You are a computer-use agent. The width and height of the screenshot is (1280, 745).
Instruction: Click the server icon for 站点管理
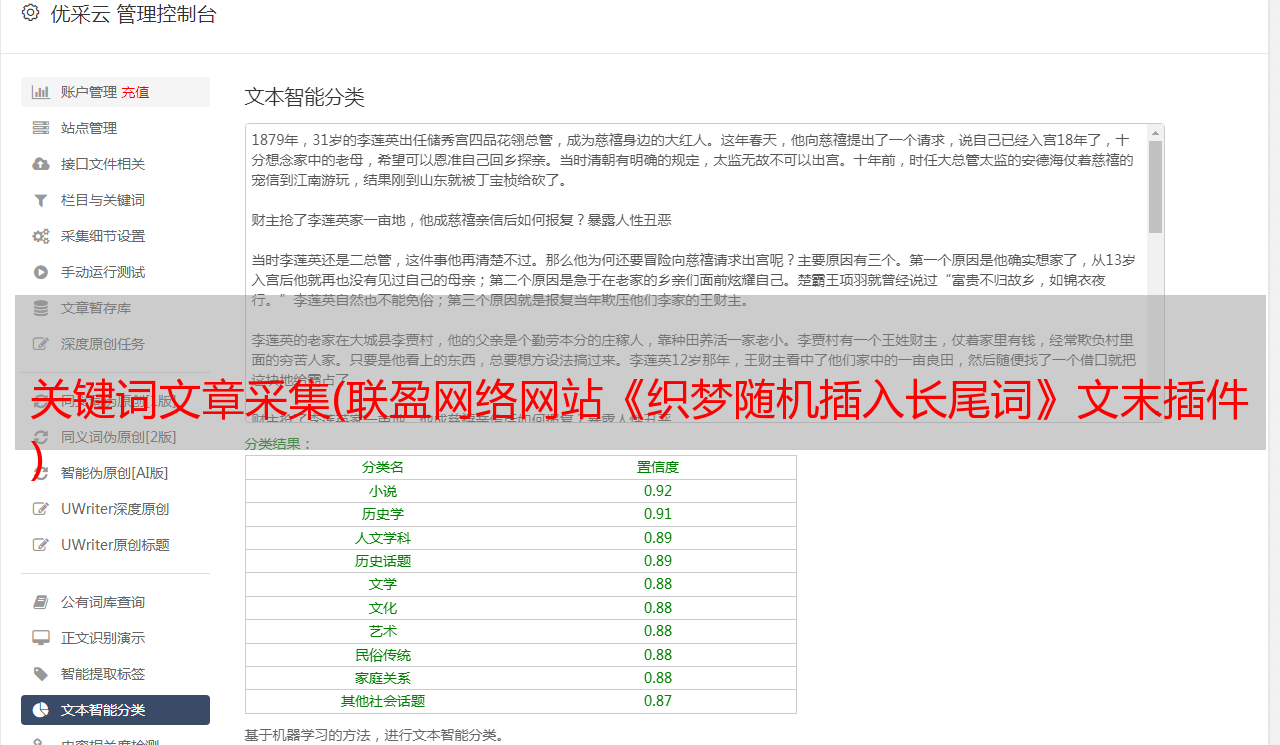click(41, 128)
